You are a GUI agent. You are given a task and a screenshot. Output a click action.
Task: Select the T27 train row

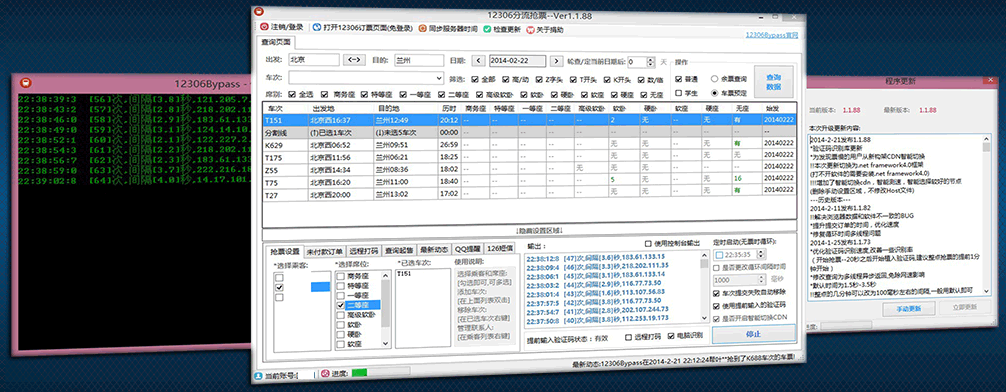point(529,192)
